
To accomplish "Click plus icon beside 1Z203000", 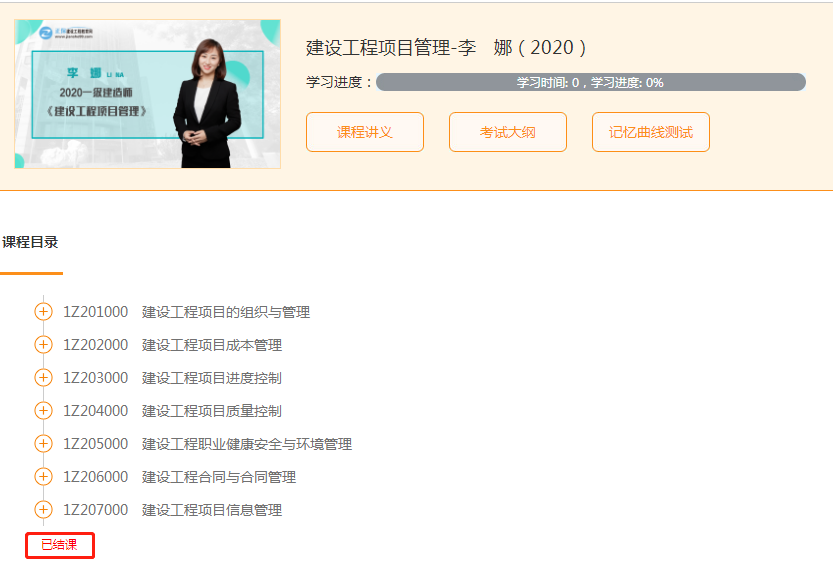I will [x=43, y=378].
